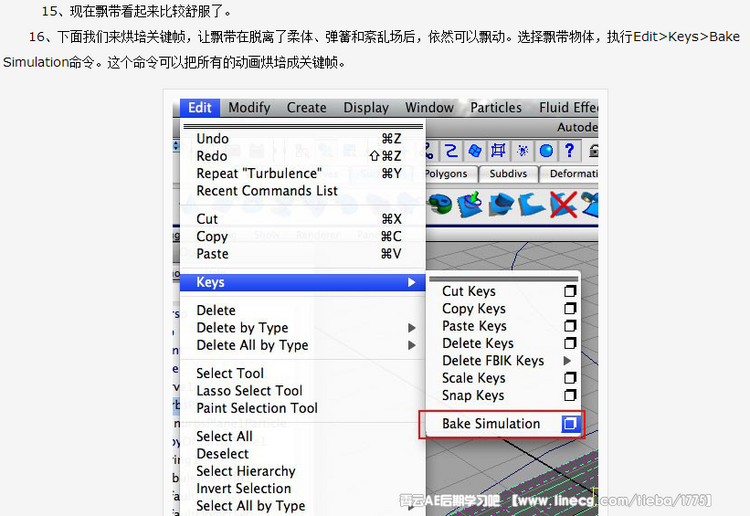This screenshot has width=750, height=516.
Task: Expand Delete All by Type submenu arrow
Action: point(411,345)
